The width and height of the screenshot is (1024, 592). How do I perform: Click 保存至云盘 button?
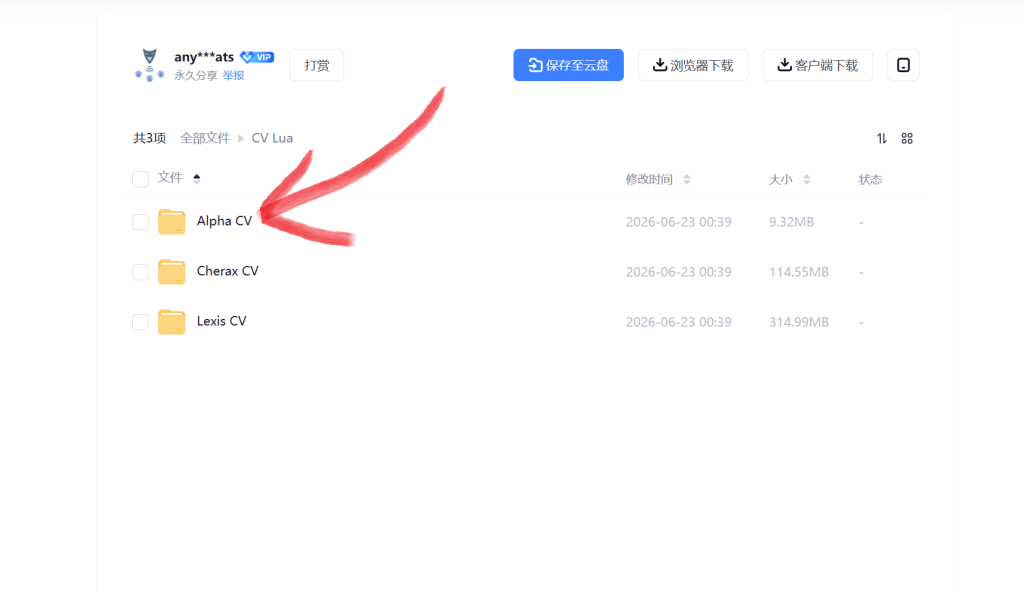coord(568,65)
